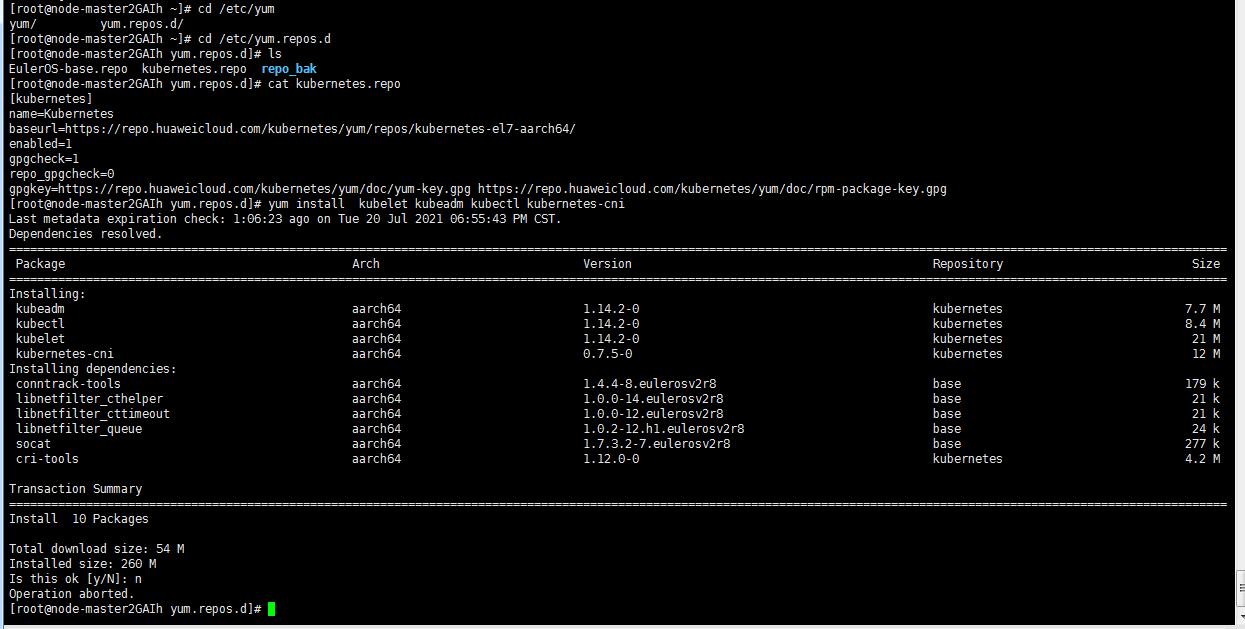
Task: Click the green terminal cursor block
Action: (x=271, y=609)
